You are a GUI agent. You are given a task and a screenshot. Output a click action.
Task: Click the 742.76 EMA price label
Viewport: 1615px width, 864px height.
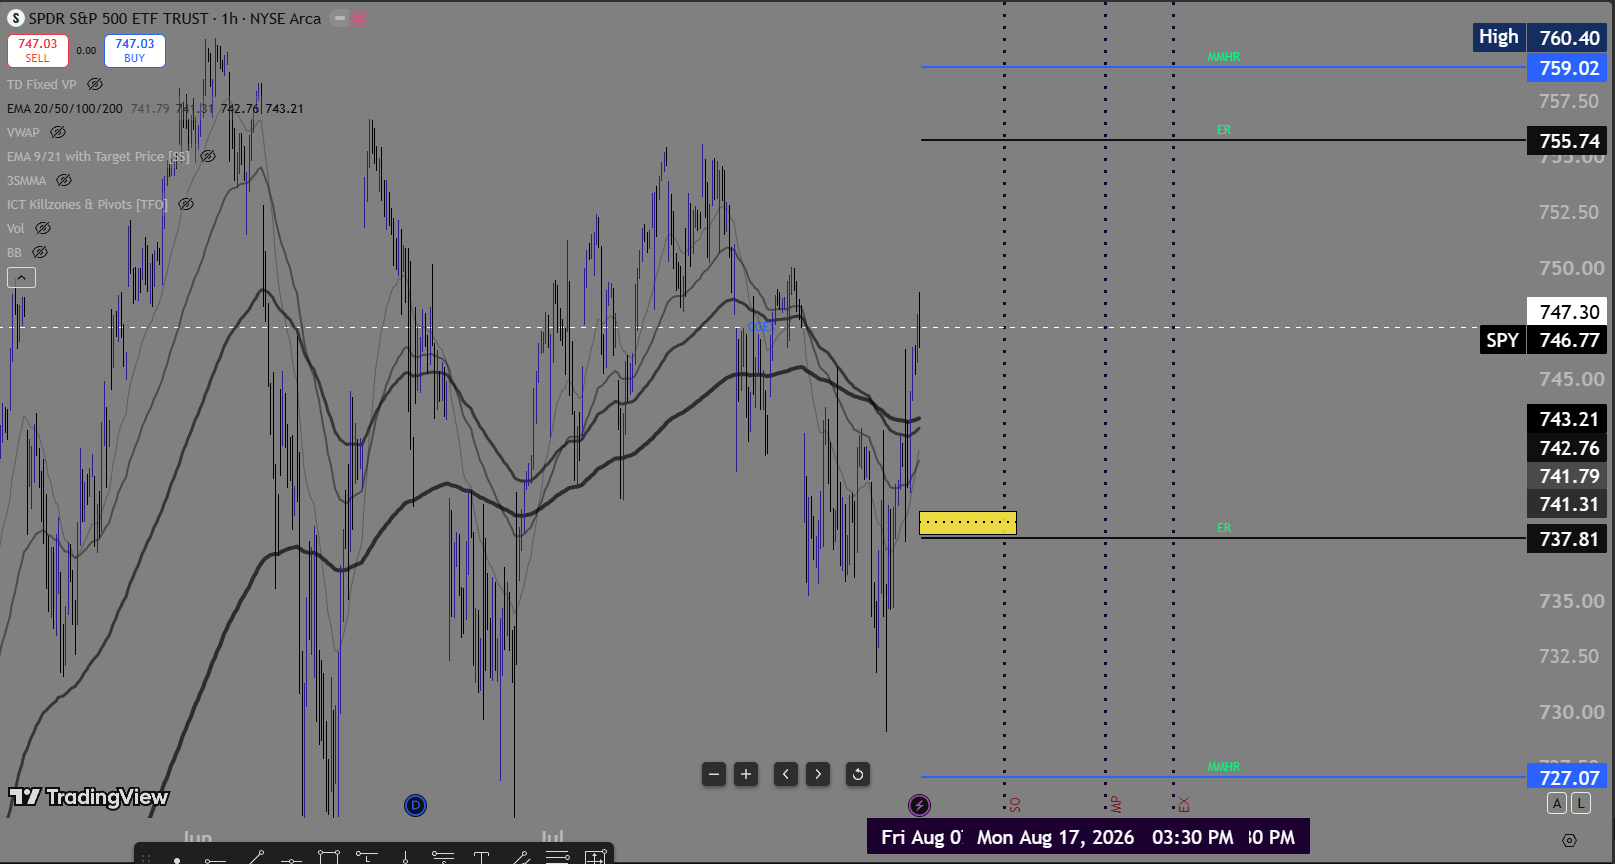coord(1569,448)
